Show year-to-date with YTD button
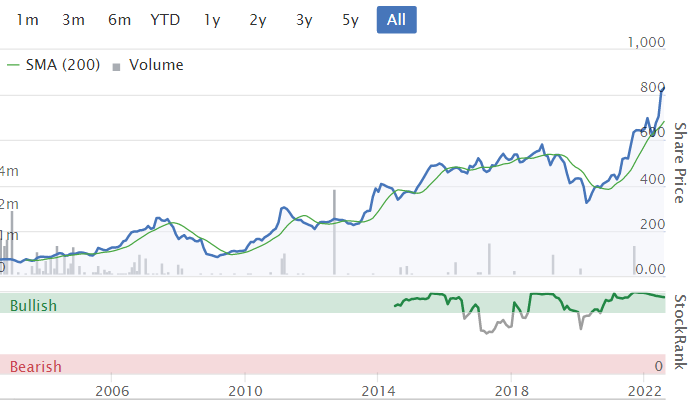Screen dimensions: 695x400 165,20
